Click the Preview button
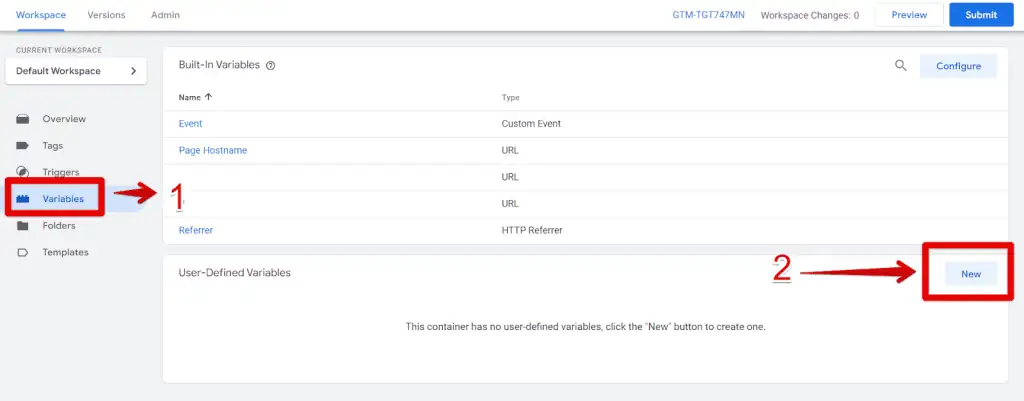The image size is (1024, 401). click(909, 14)
